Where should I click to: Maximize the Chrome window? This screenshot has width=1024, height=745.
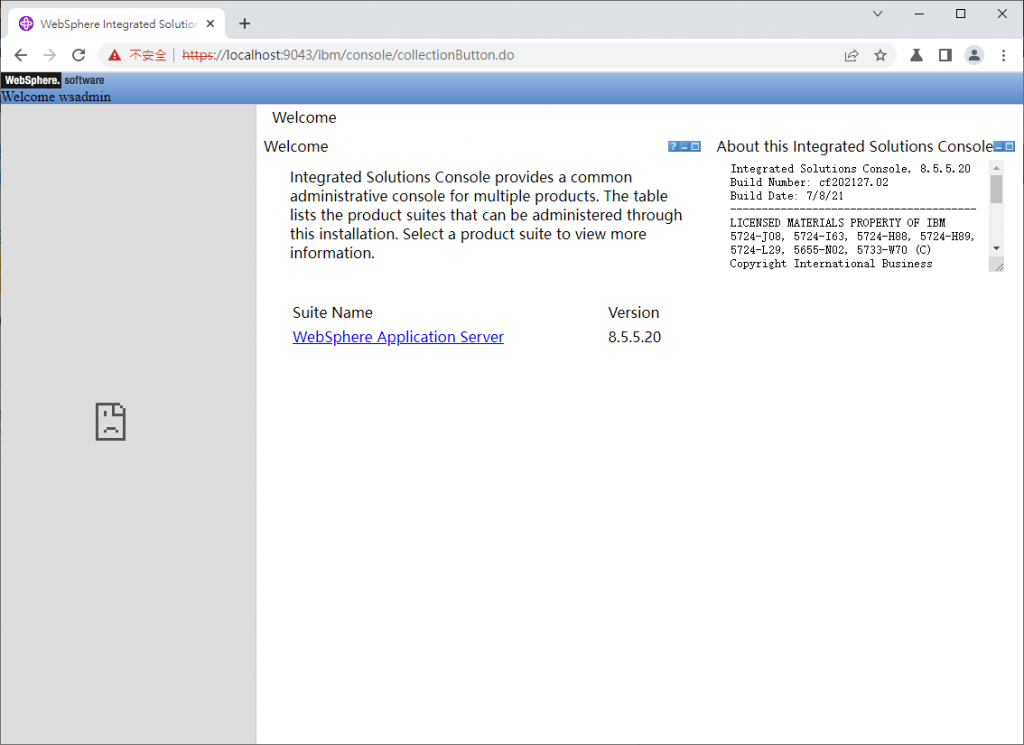[961, 14]
